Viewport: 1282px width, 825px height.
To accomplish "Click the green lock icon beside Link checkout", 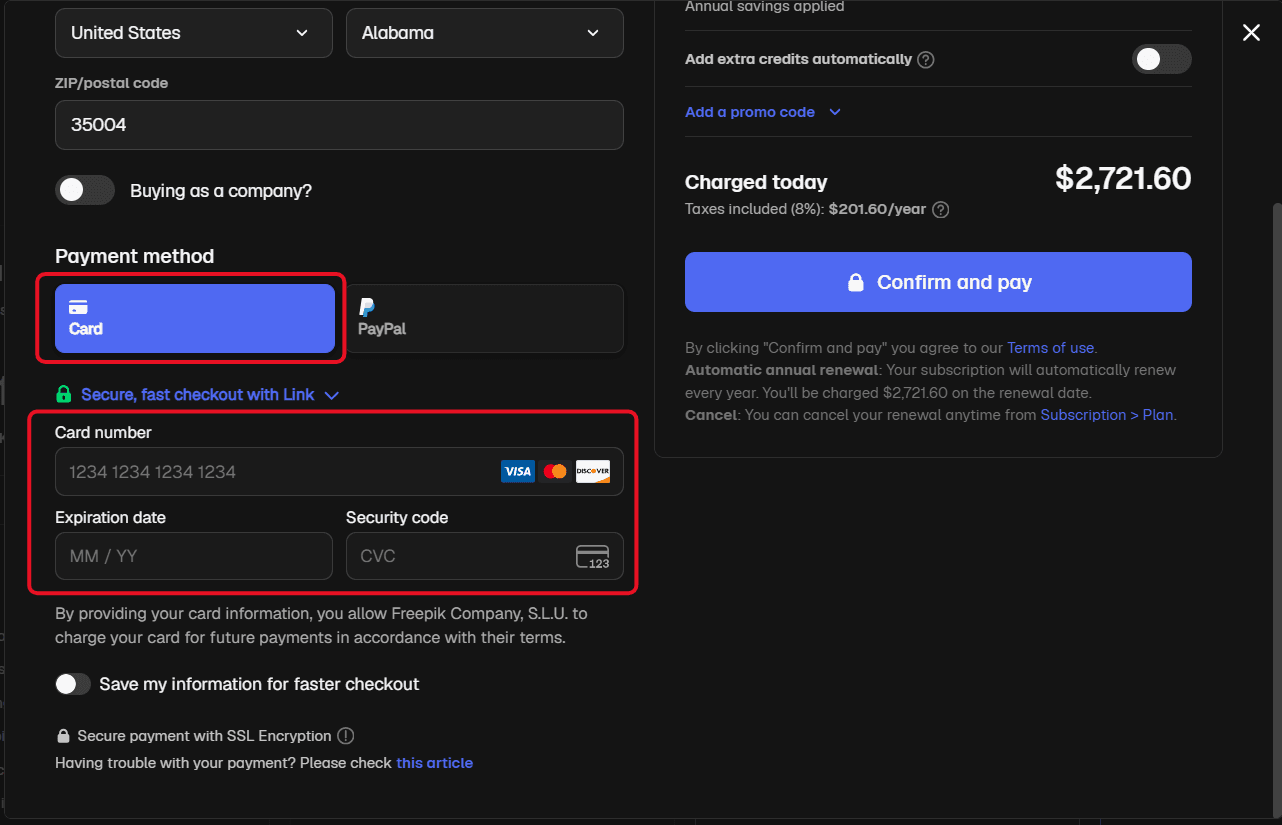I will (x=64, y=395).
